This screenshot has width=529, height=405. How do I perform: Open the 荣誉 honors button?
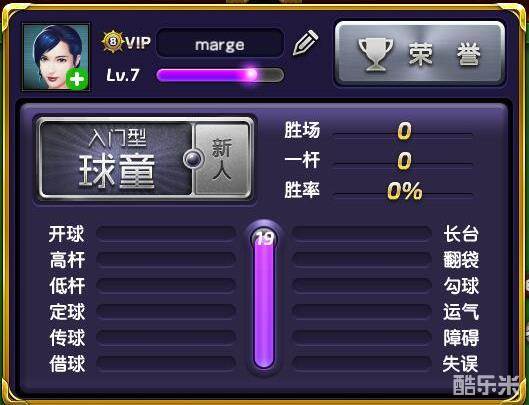click(x=419, y=54)
